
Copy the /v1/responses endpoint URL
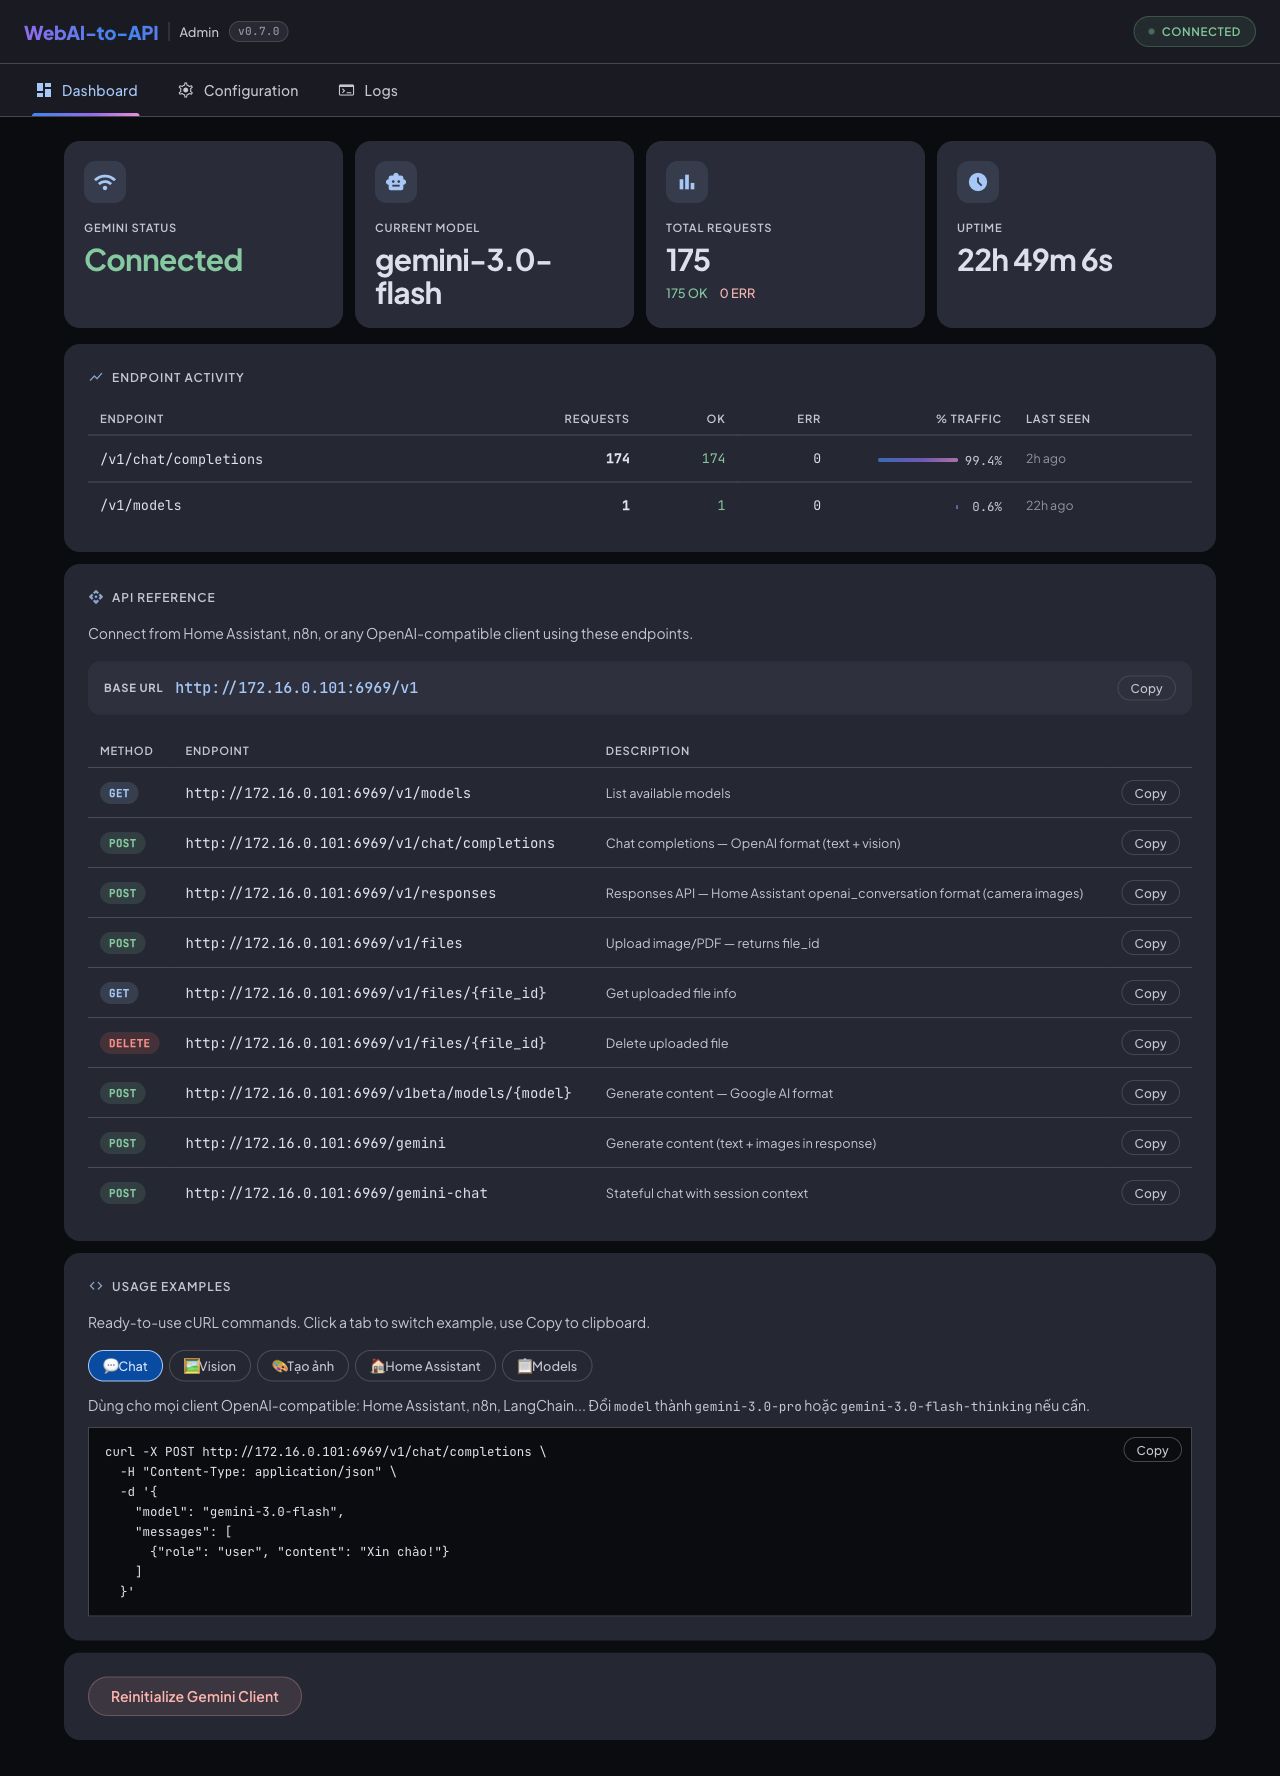[x=1150, y=893]
